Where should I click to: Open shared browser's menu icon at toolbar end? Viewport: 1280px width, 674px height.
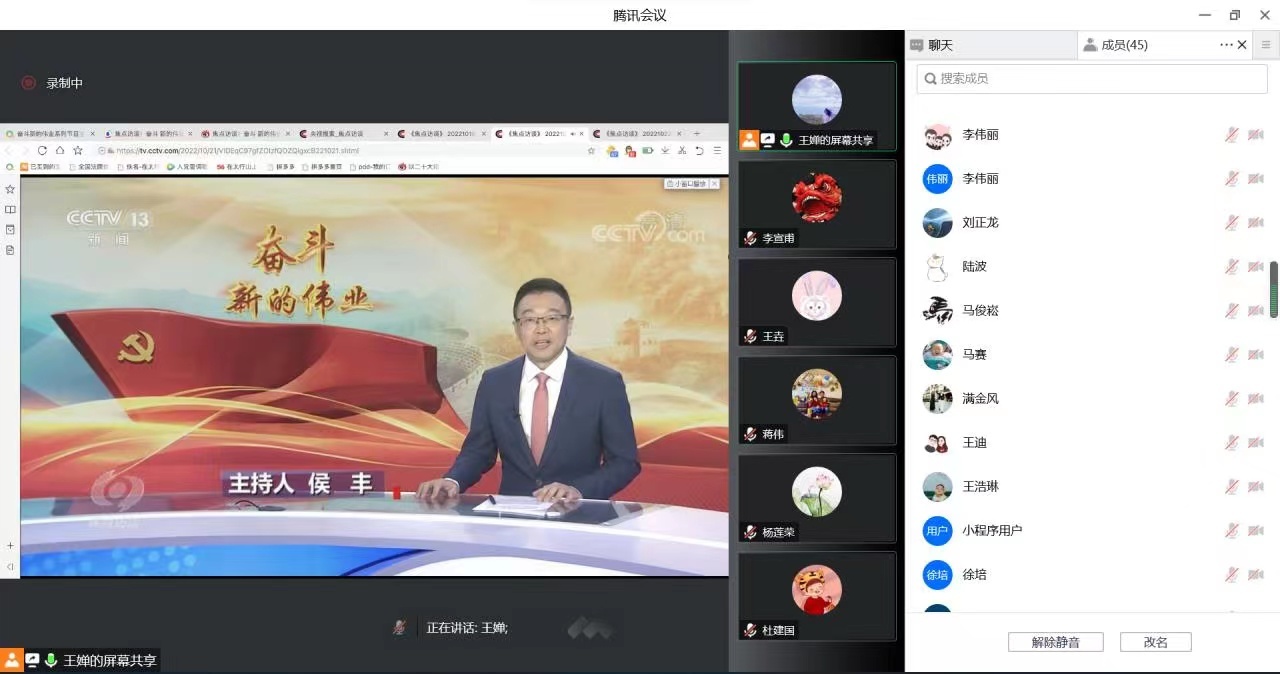click(717, 150)
